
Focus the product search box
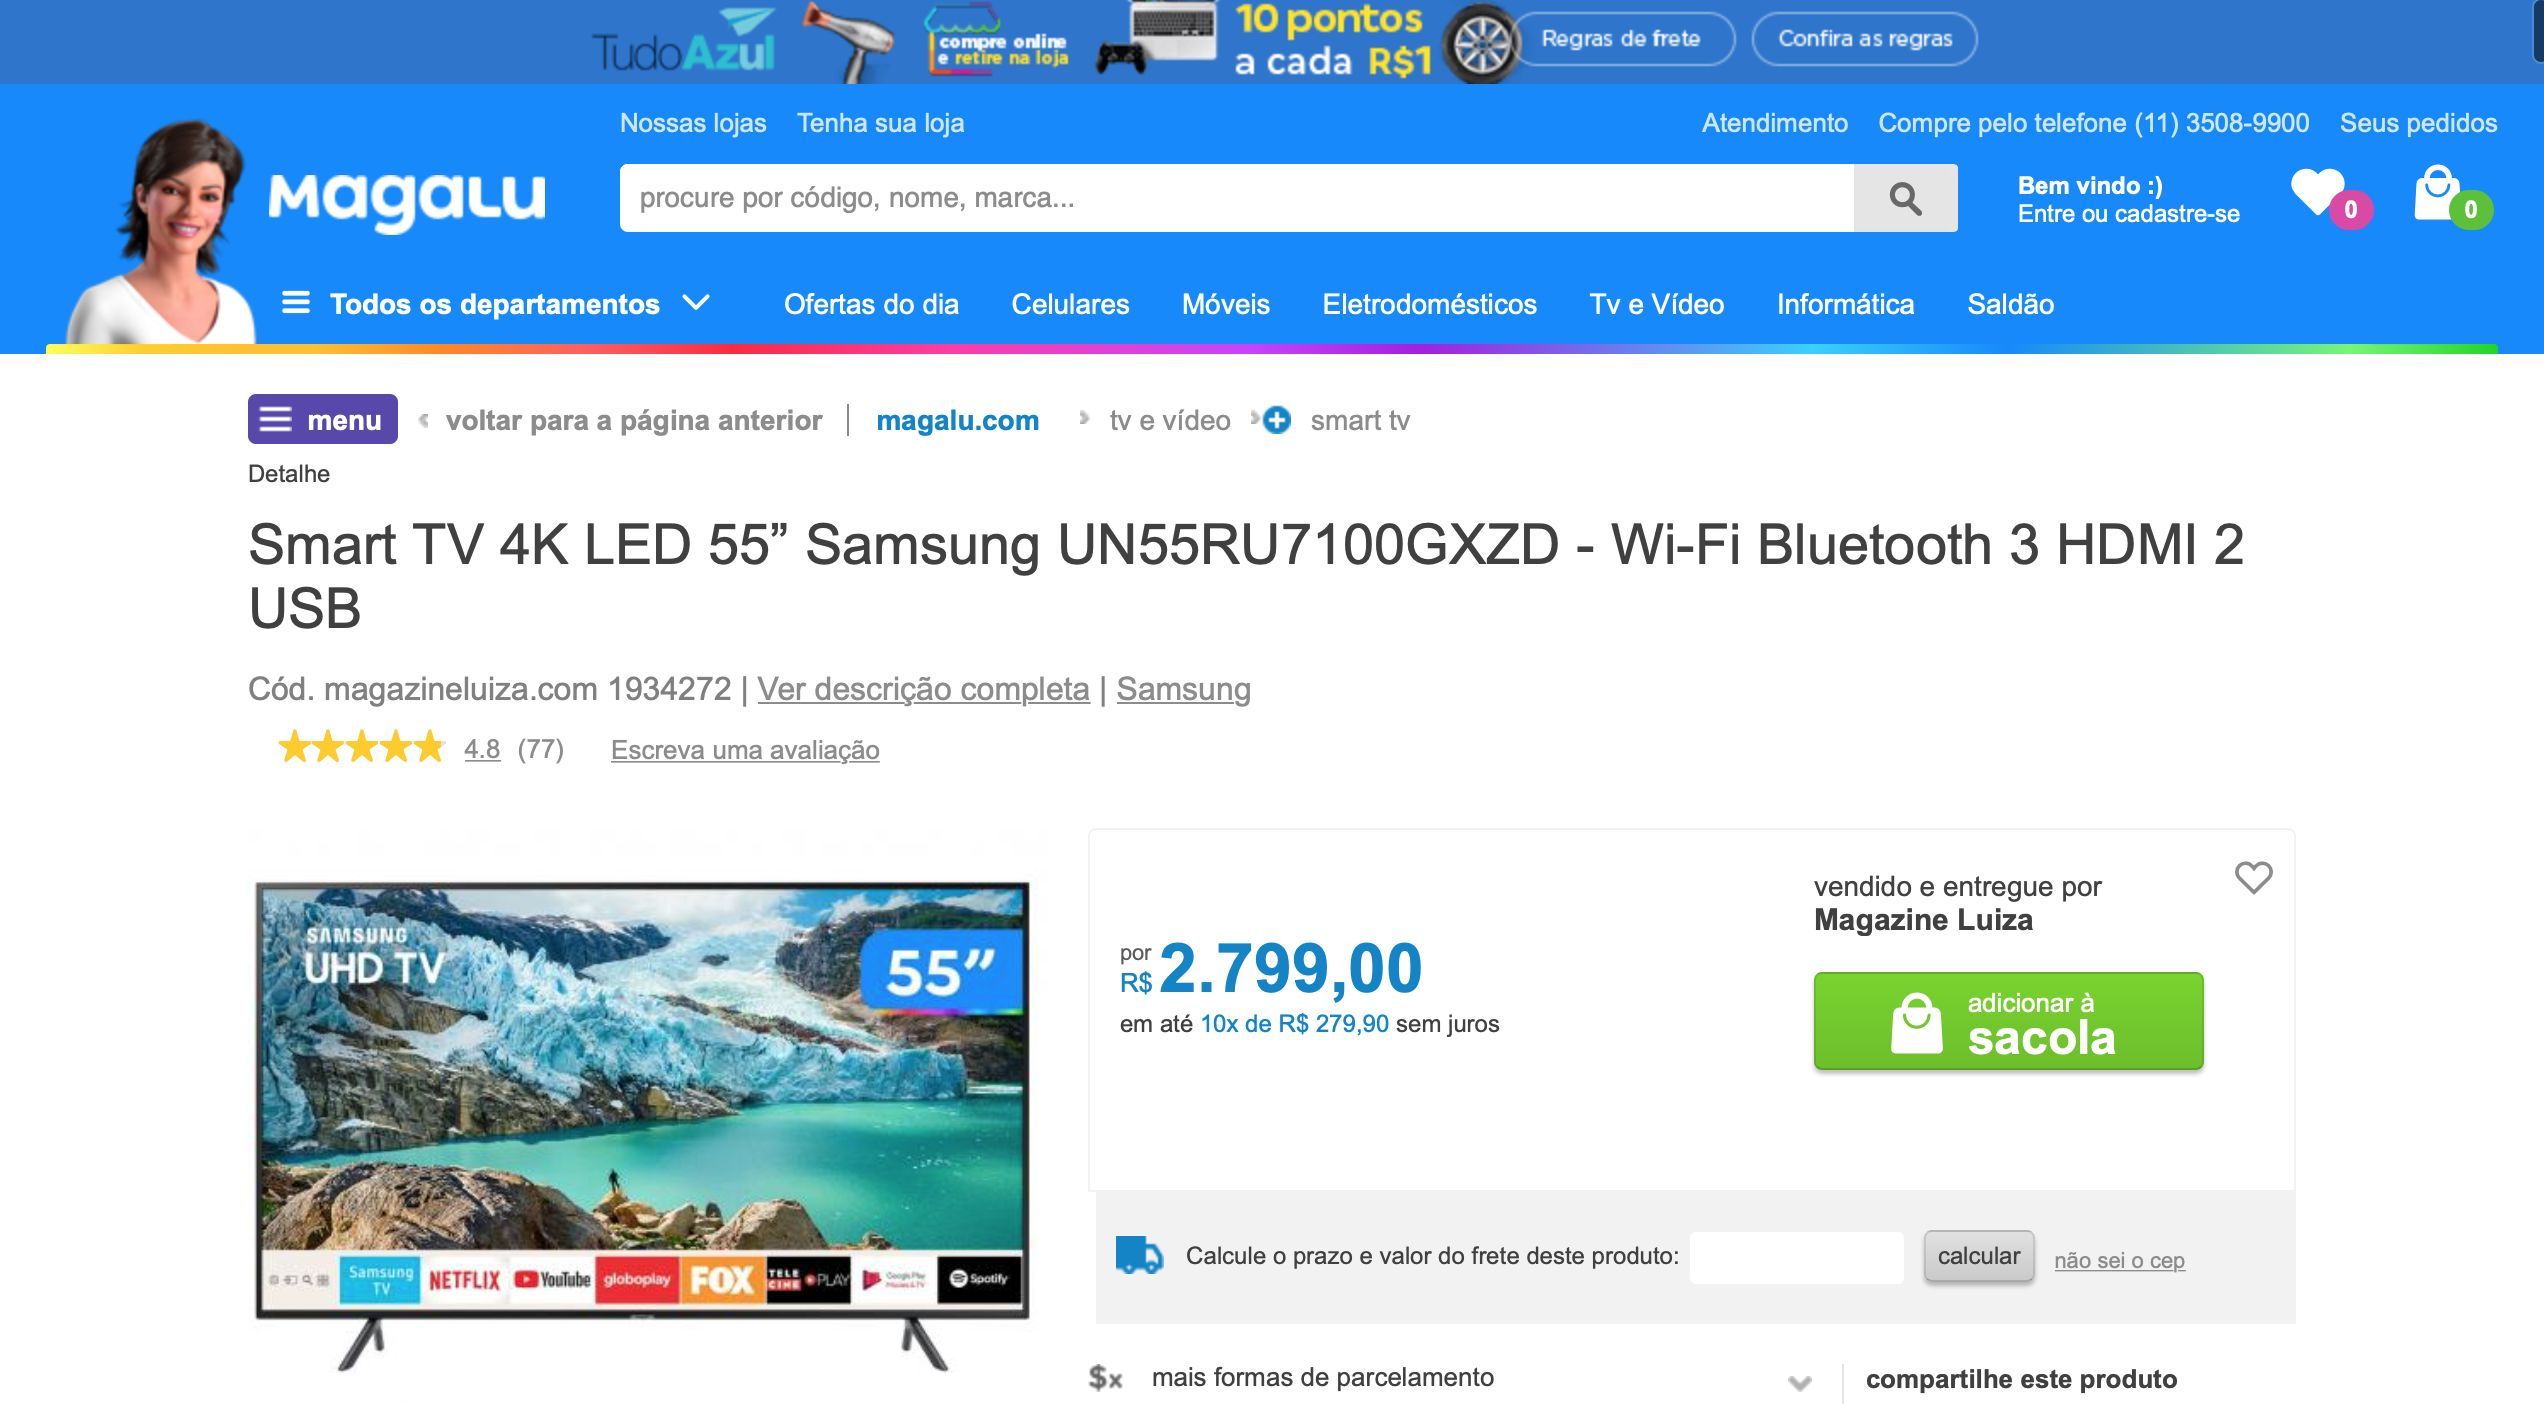coord(1236,198)
